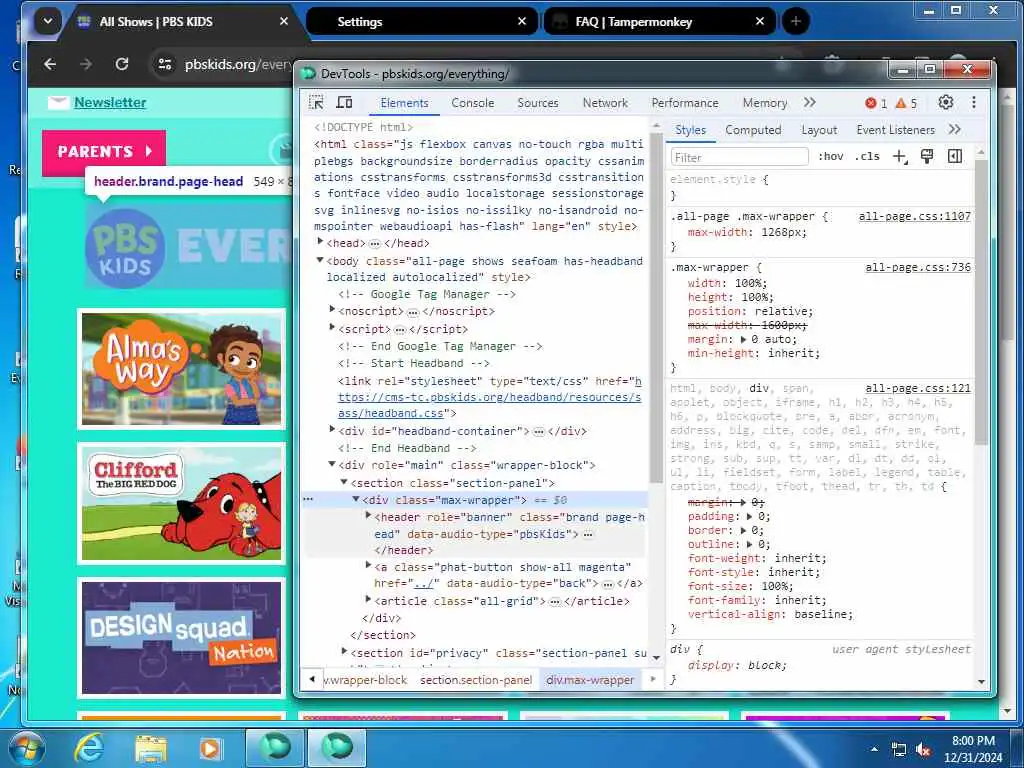Open all-page.css:736 source link
This screenshot has width=1024, height=768.
pyautogui.click(x=918, y=267)
